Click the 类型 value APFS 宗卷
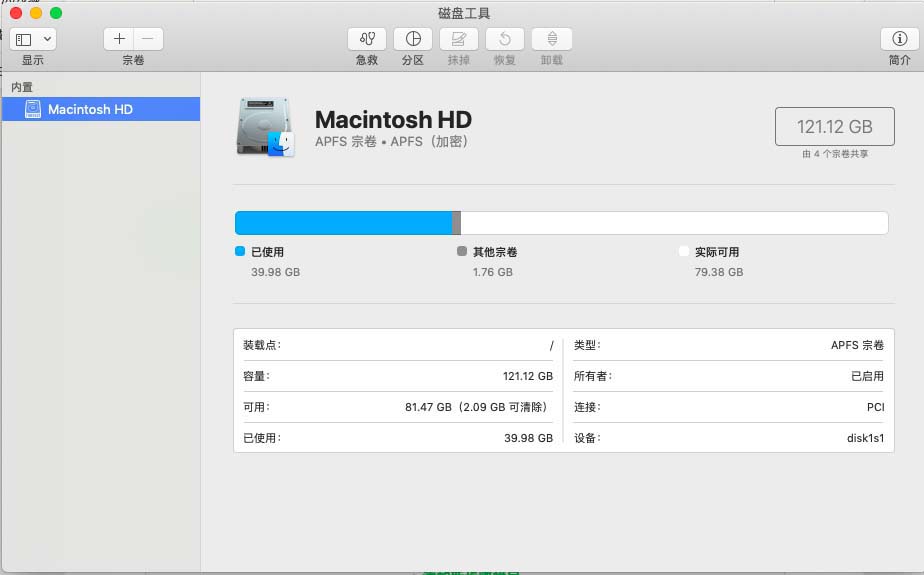The width and height of the screenshot is (924, 575). pos(857,345)
